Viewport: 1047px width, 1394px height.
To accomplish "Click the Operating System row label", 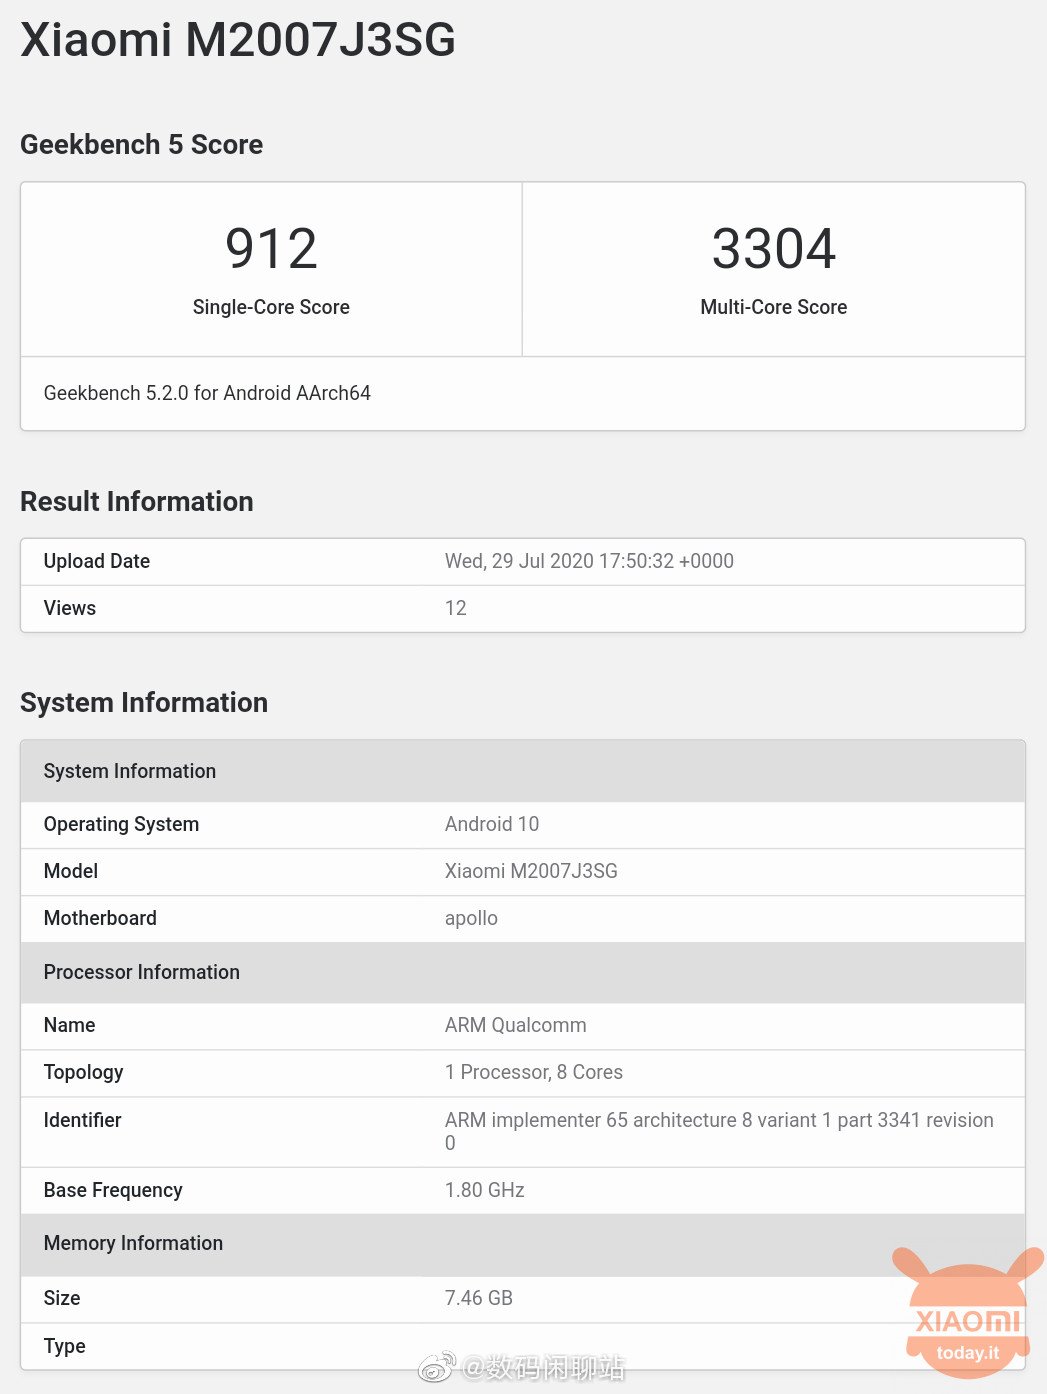I will click(x=121, y=824).
